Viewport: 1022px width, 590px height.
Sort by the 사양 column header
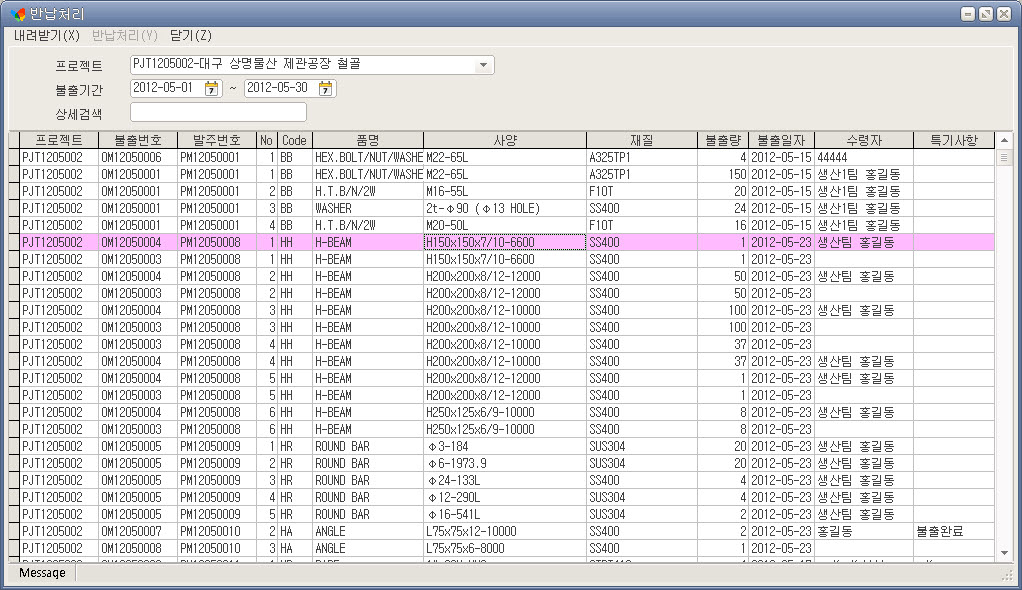[505, 140]
